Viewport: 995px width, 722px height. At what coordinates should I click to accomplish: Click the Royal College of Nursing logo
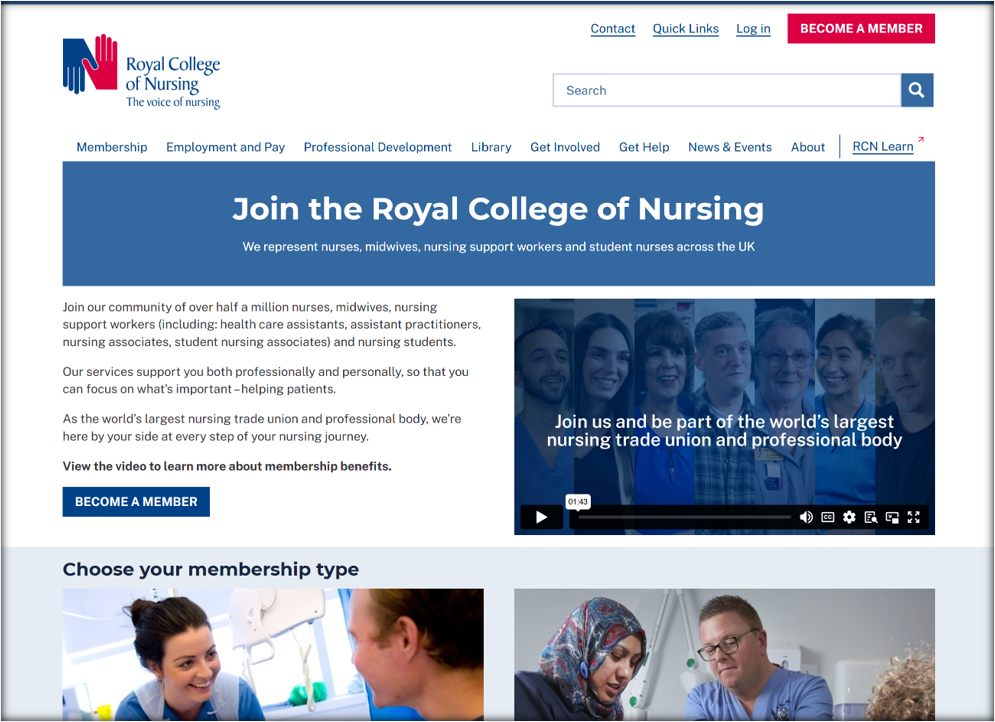pyautogui.click(x=142, y=72)
